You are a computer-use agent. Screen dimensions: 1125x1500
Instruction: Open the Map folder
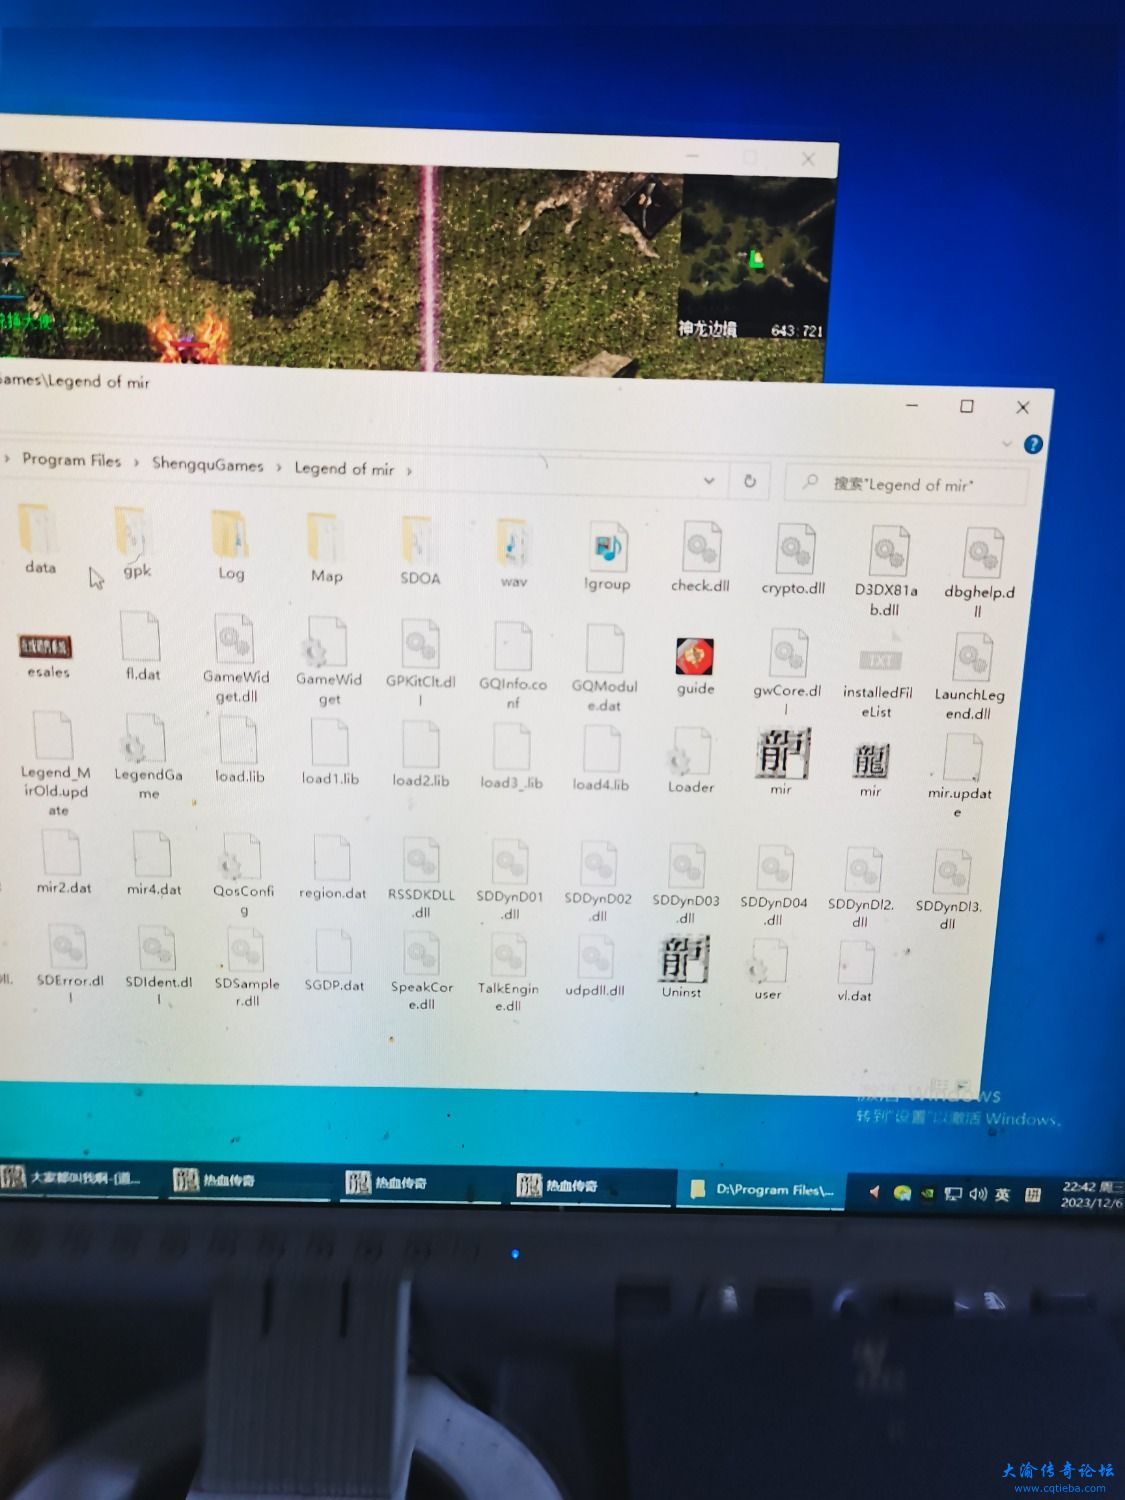[x=326, y=549]
